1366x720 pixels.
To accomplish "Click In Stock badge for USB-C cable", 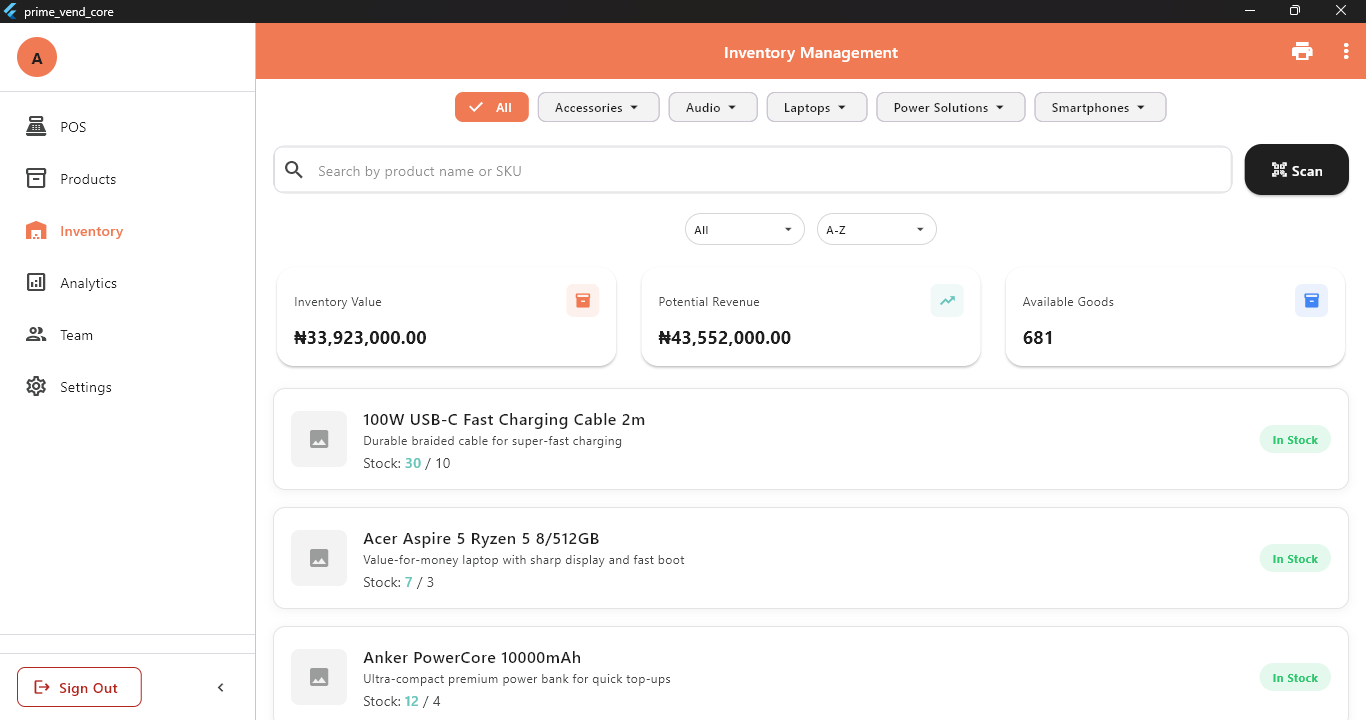I will [x=1295, y=440].
